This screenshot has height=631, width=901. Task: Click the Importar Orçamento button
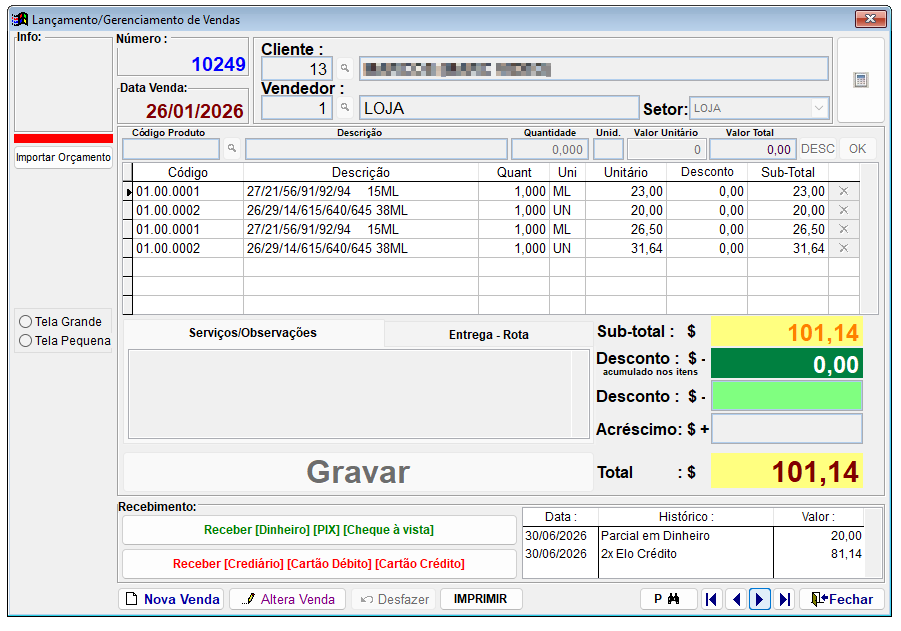[x=63, y=157]
